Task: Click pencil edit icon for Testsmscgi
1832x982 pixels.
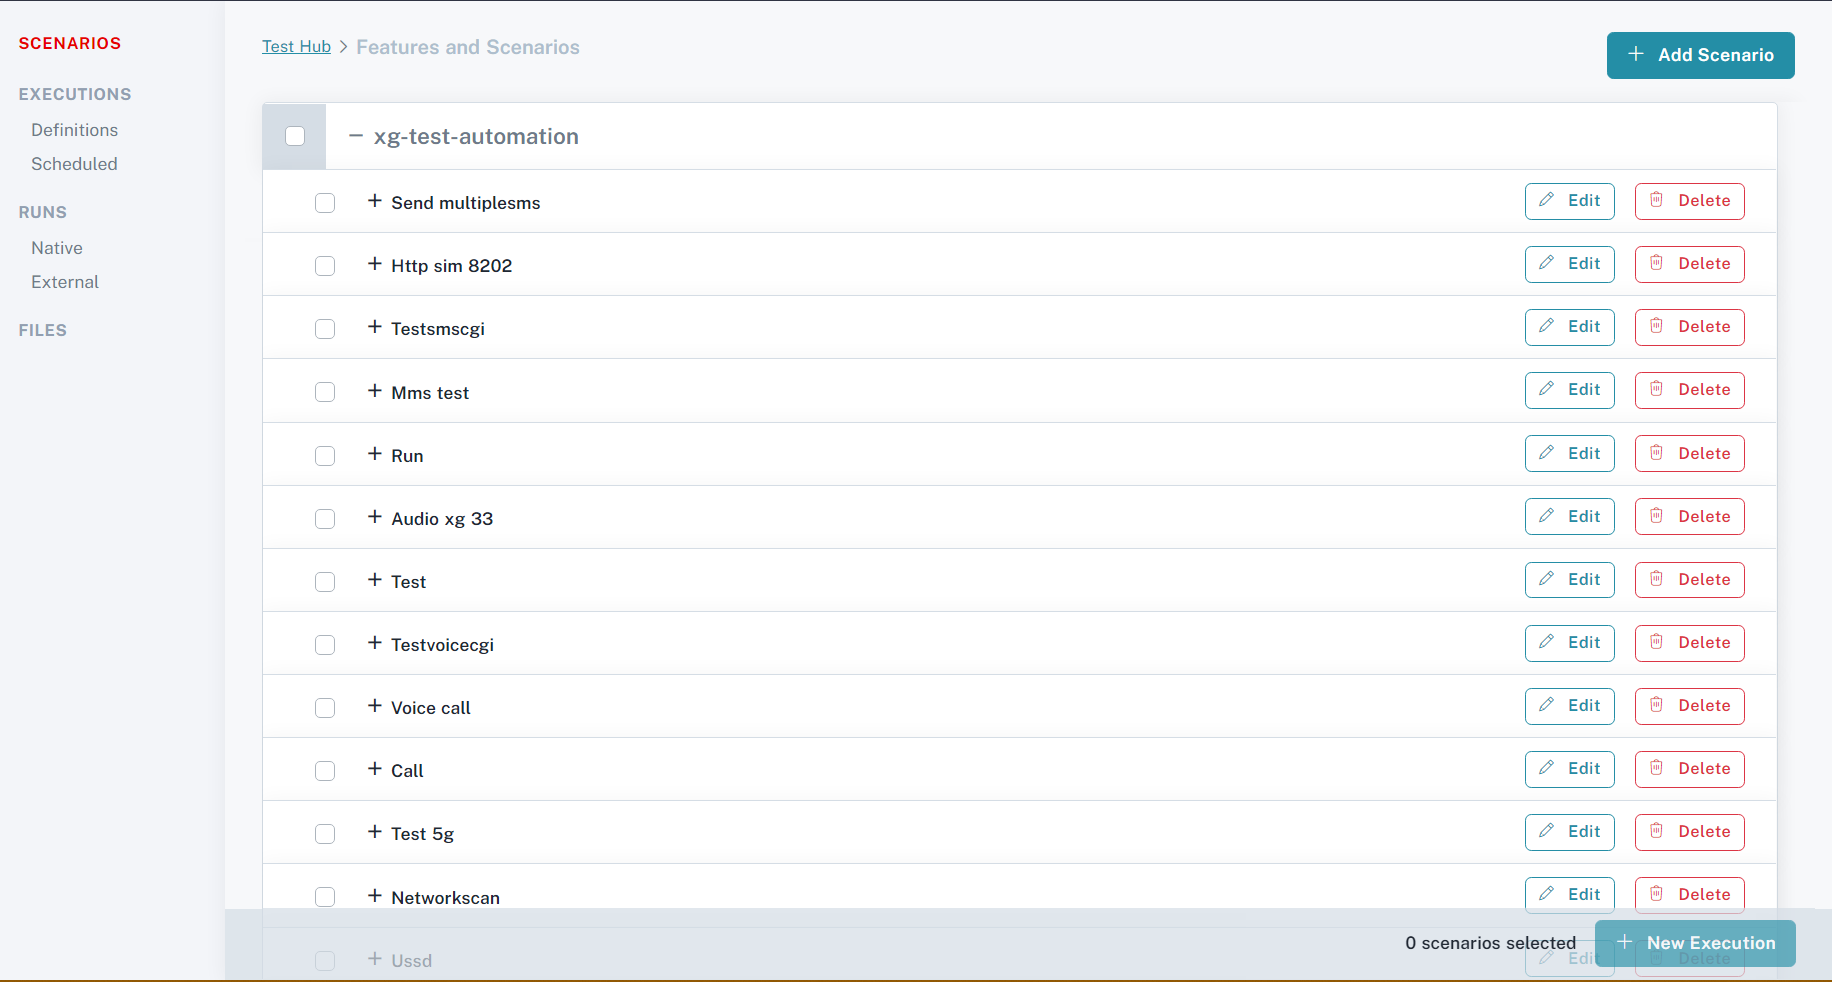Action: tap(1547, 326)
